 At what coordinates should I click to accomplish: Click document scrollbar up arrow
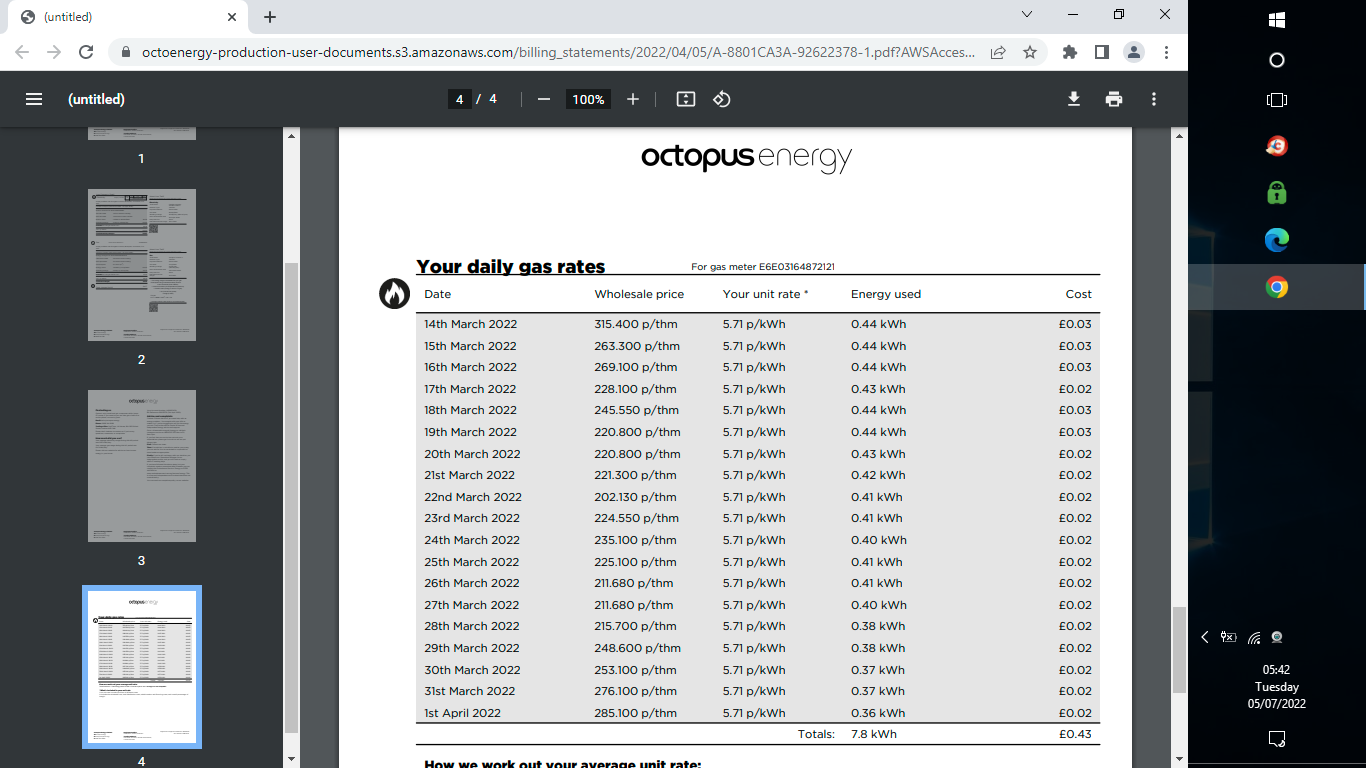tap(1180, 135)
